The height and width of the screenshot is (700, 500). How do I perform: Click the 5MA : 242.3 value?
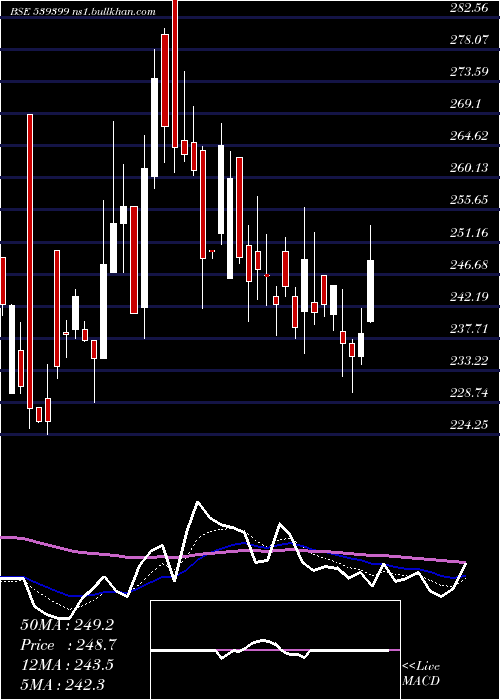click(62, 685)
